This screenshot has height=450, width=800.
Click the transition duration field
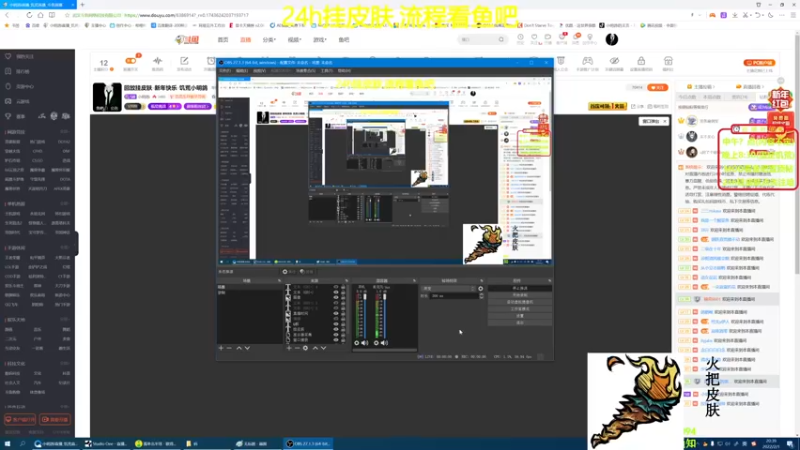[454, 296]
